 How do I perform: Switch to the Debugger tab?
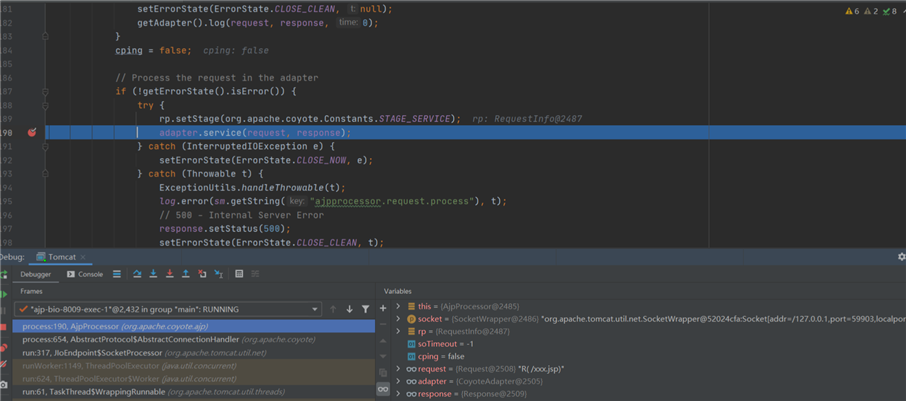tap(36, 274)
